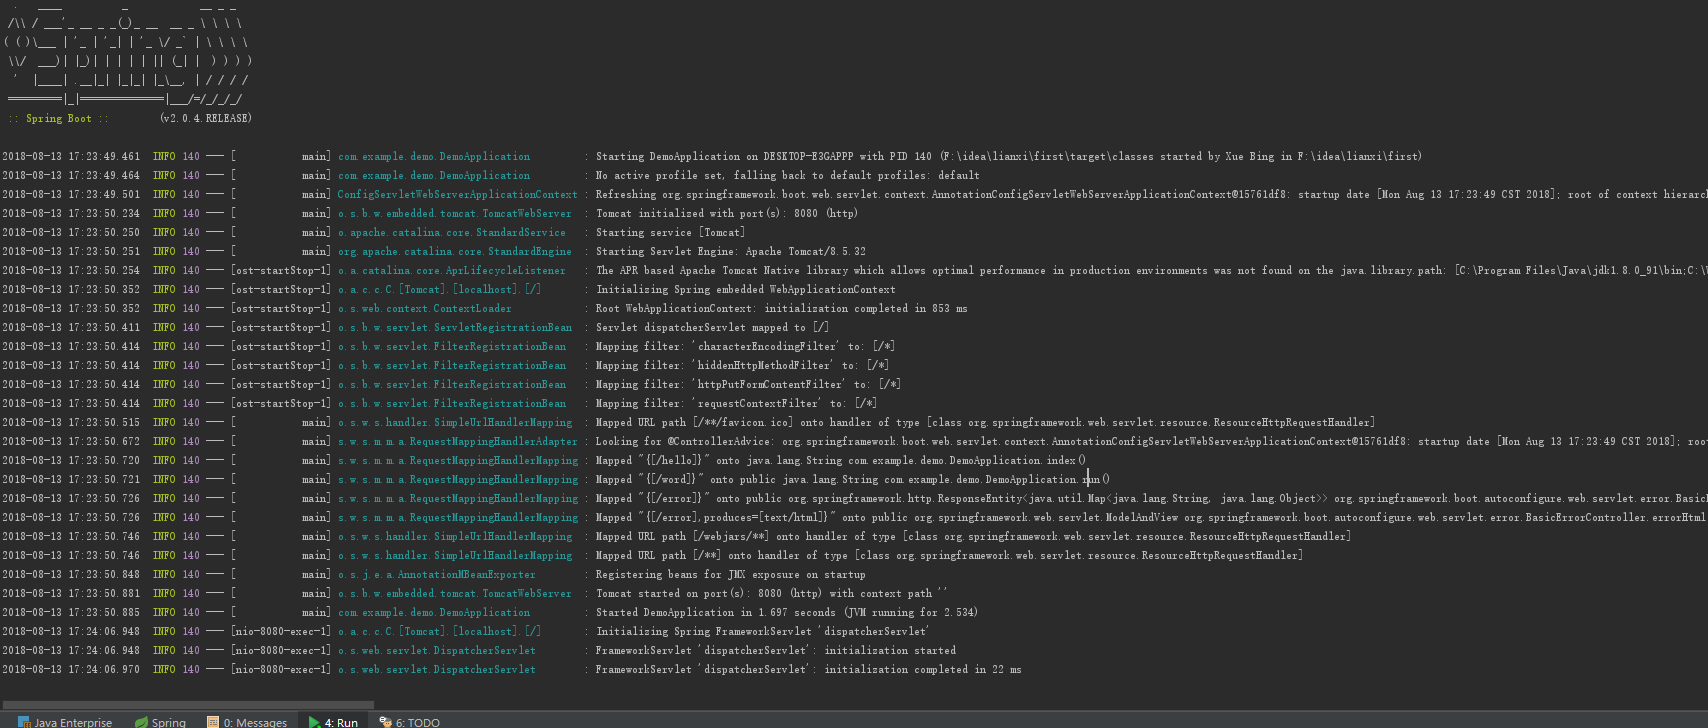Select the 4: Run tab
Image resolution: width=1708 pixels, height=728 pixels.
[x=334, y=722]
